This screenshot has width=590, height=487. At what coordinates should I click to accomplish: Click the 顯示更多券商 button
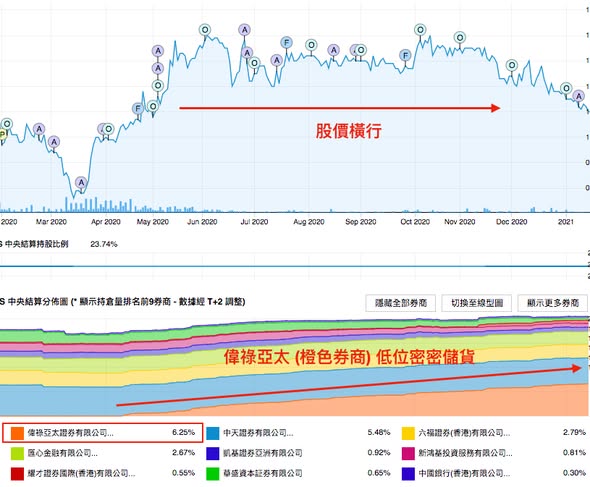point(552,303)
